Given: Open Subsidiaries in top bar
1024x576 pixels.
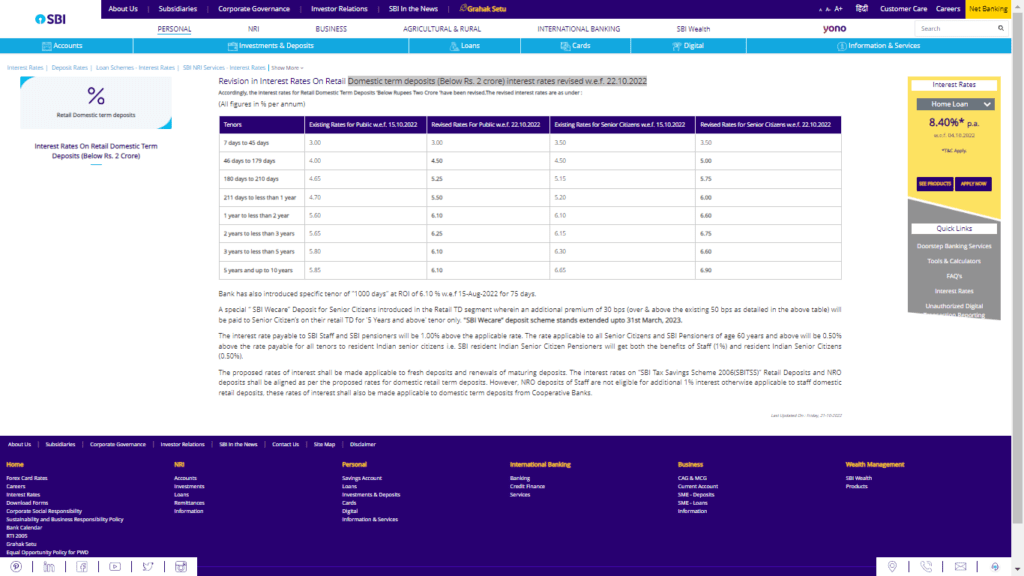Looking at the screenshot, I should tap(178, 8).
